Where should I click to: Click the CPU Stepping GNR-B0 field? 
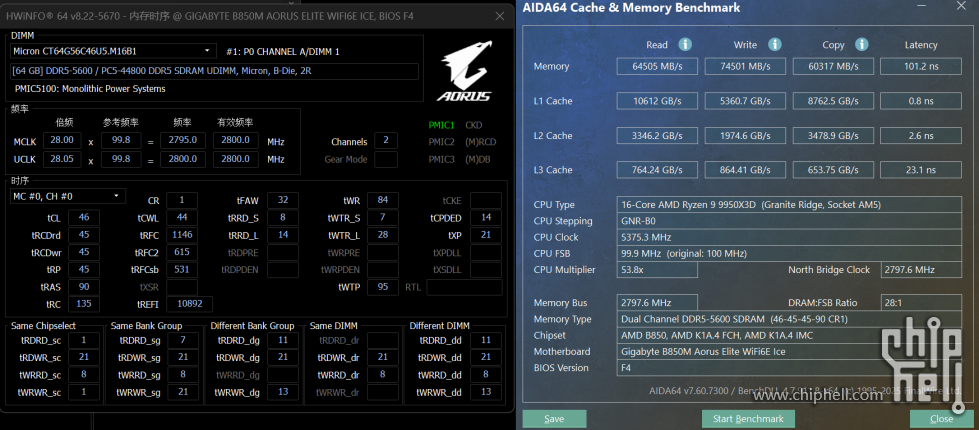point(789,221)
